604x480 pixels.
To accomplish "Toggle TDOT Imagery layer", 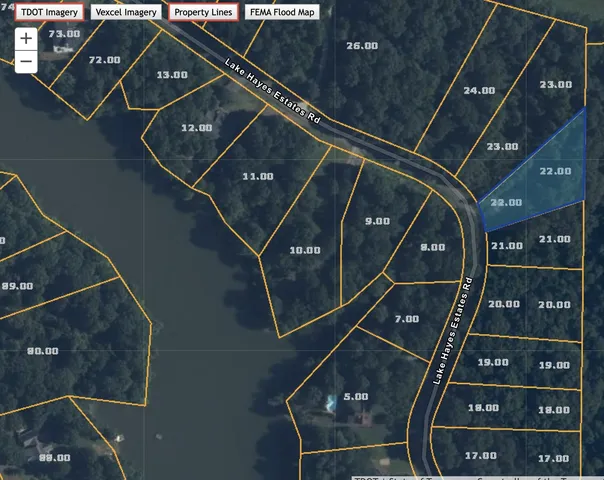I will (47, 13).
